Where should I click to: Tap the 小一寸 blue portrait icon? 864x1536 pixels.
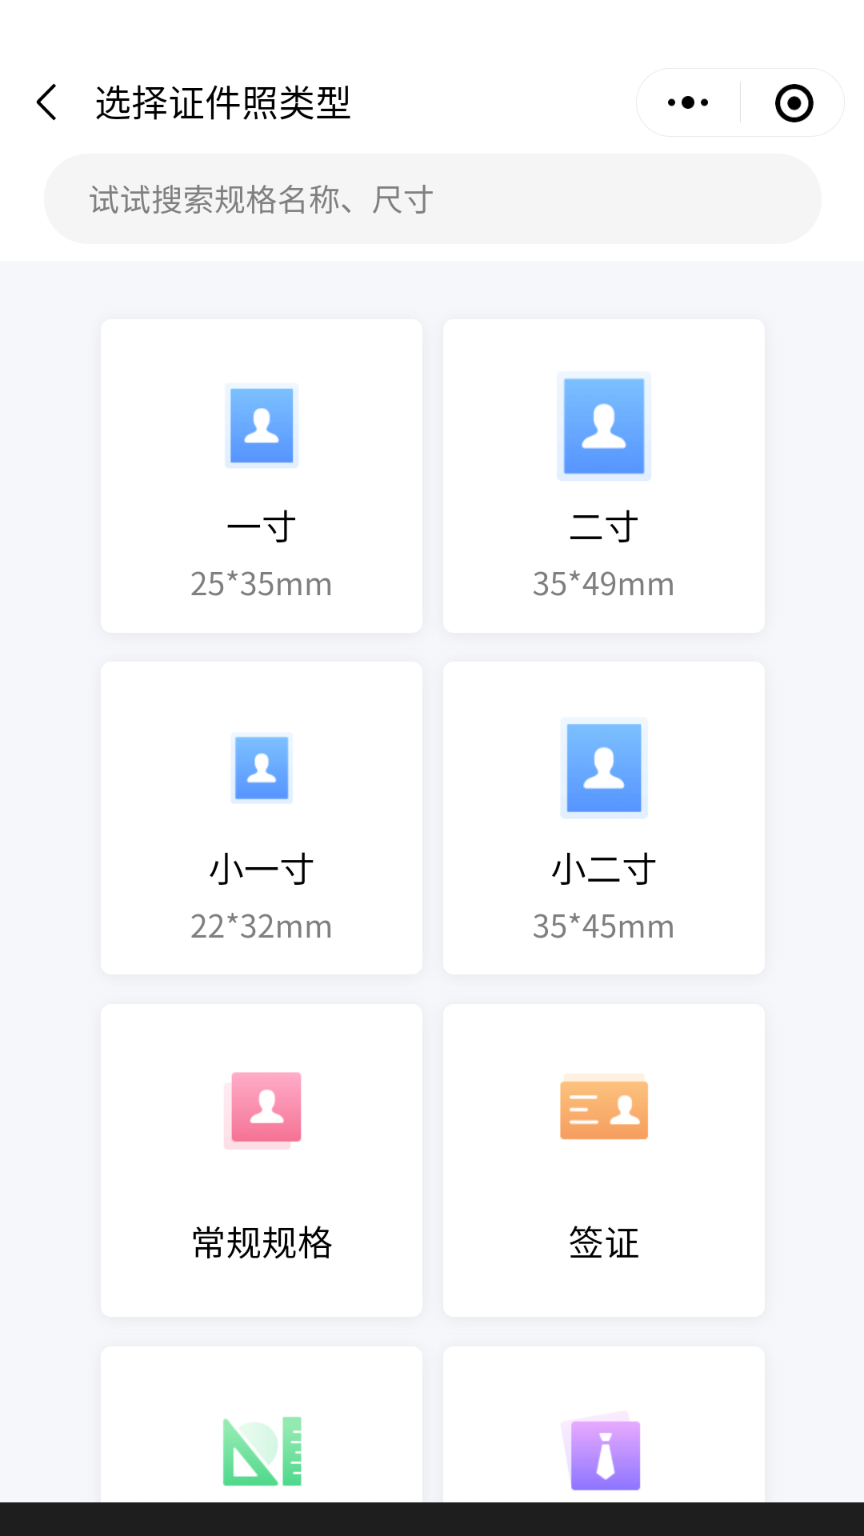click(x=262, y=768)
